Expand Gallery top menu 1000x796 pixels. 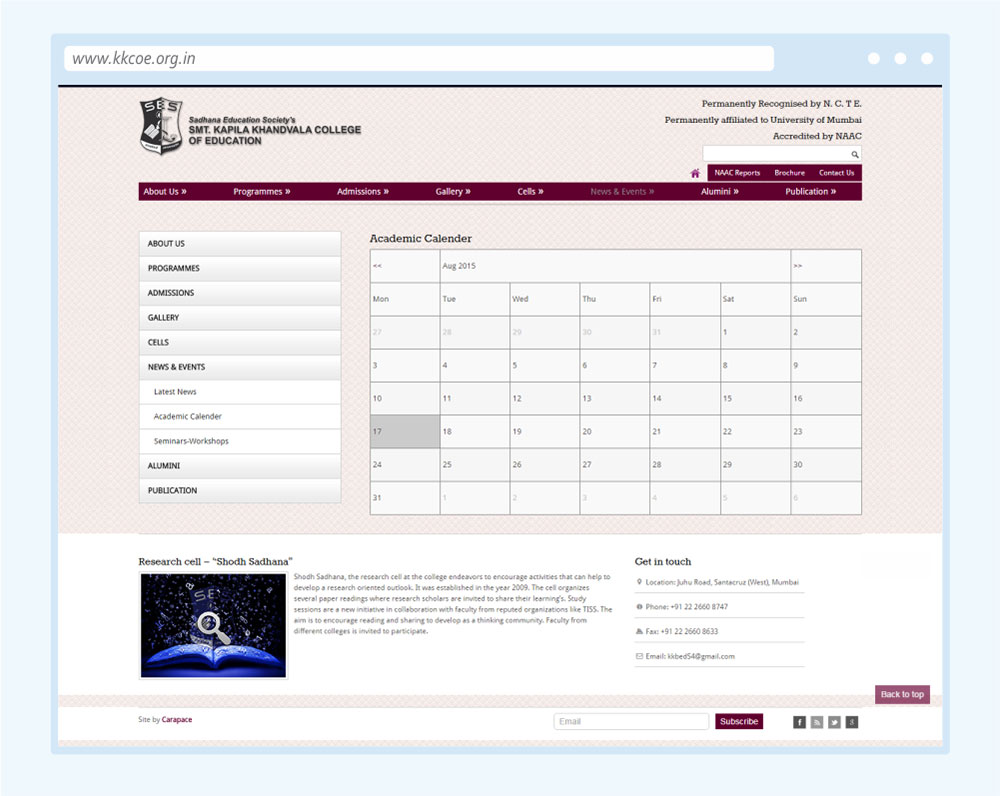(453, 191)
